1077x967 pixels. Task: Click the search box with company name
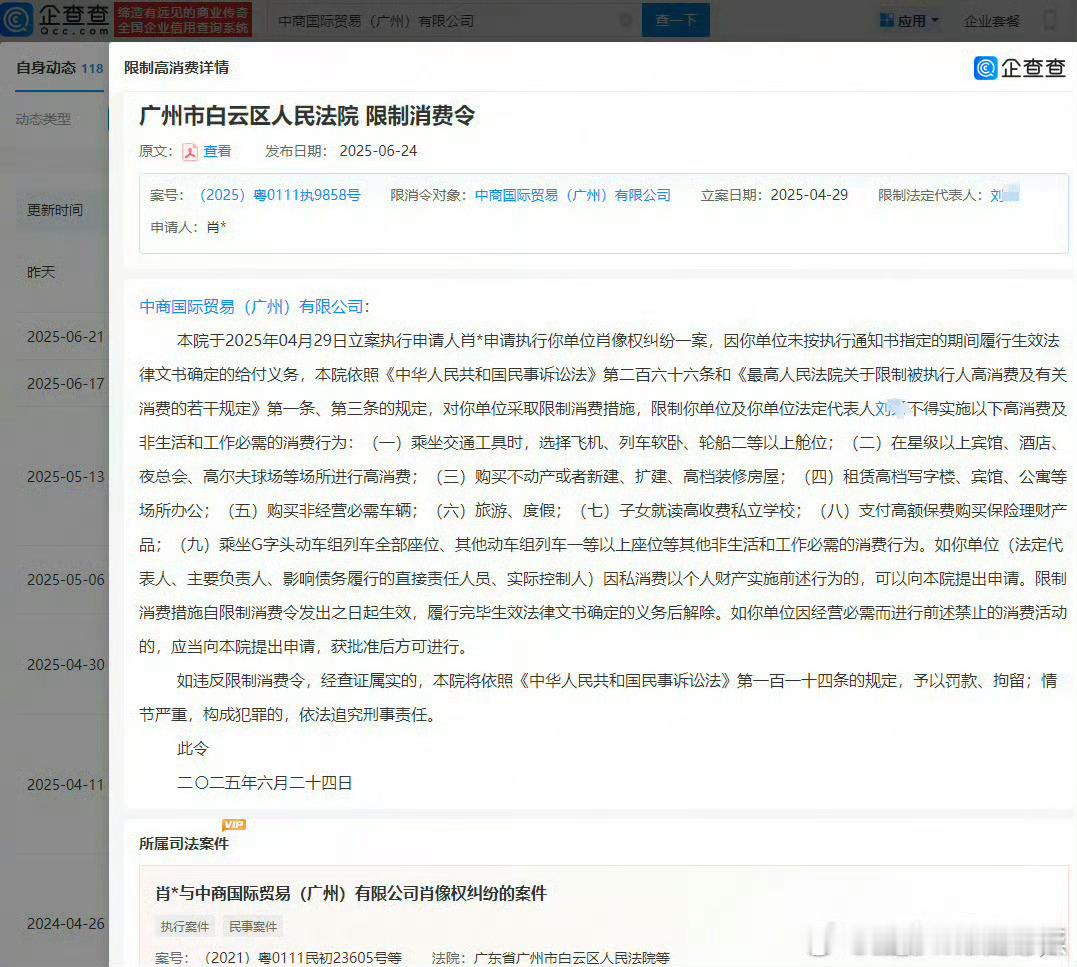coord(453,21)
